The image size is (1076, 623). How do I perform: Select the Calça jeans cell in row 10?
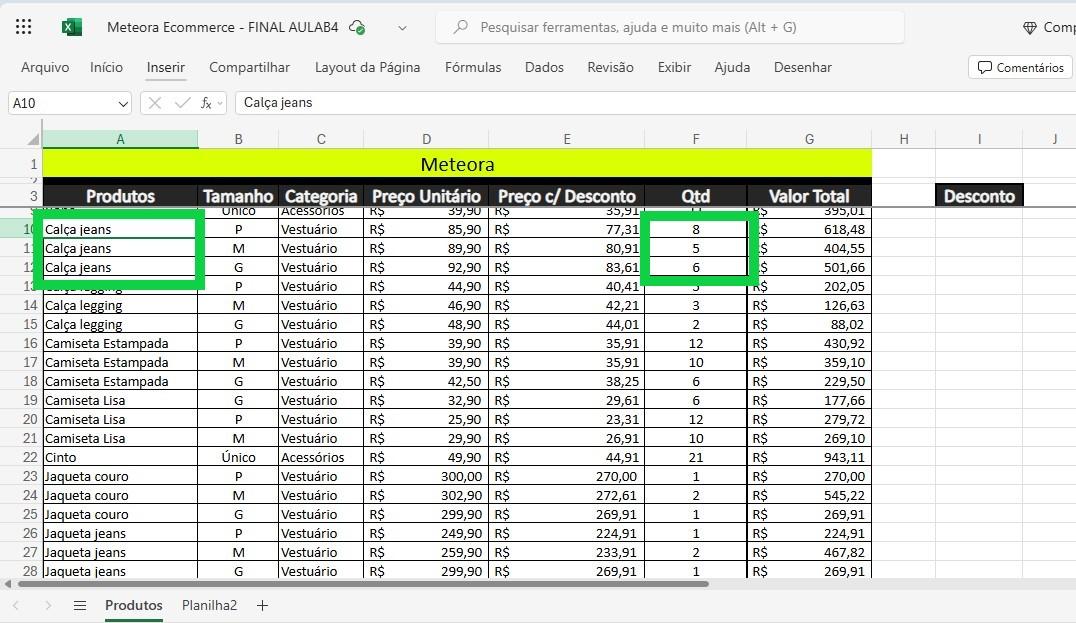120,229
